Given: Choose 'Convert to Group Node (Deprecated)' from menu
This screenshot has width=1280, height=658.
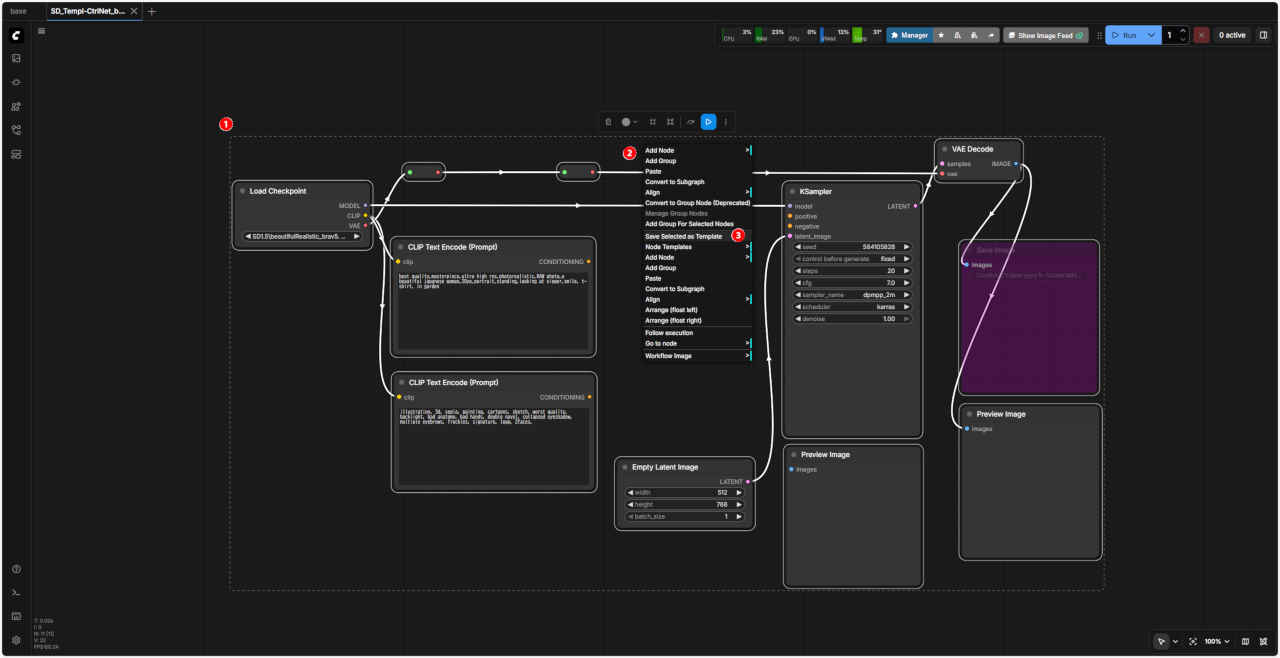Looking at the screenshot, I should [697, 203].
